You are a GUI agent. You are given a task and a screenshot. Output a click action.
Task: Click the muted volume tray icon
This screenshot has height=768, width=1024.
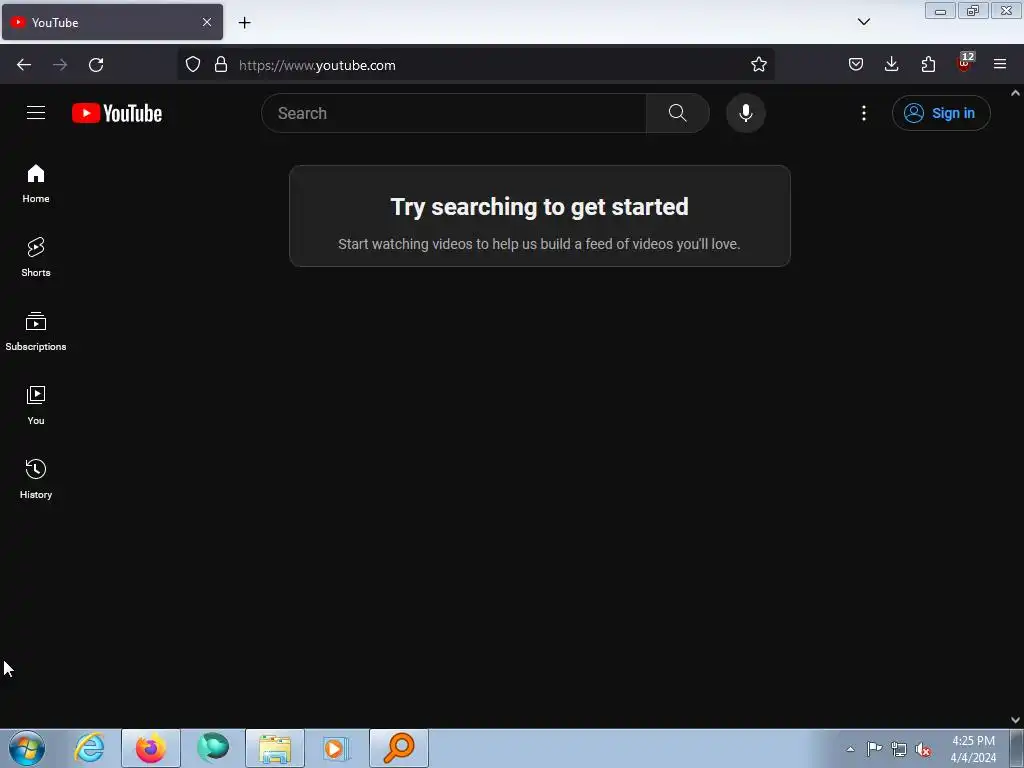[923, 750]
